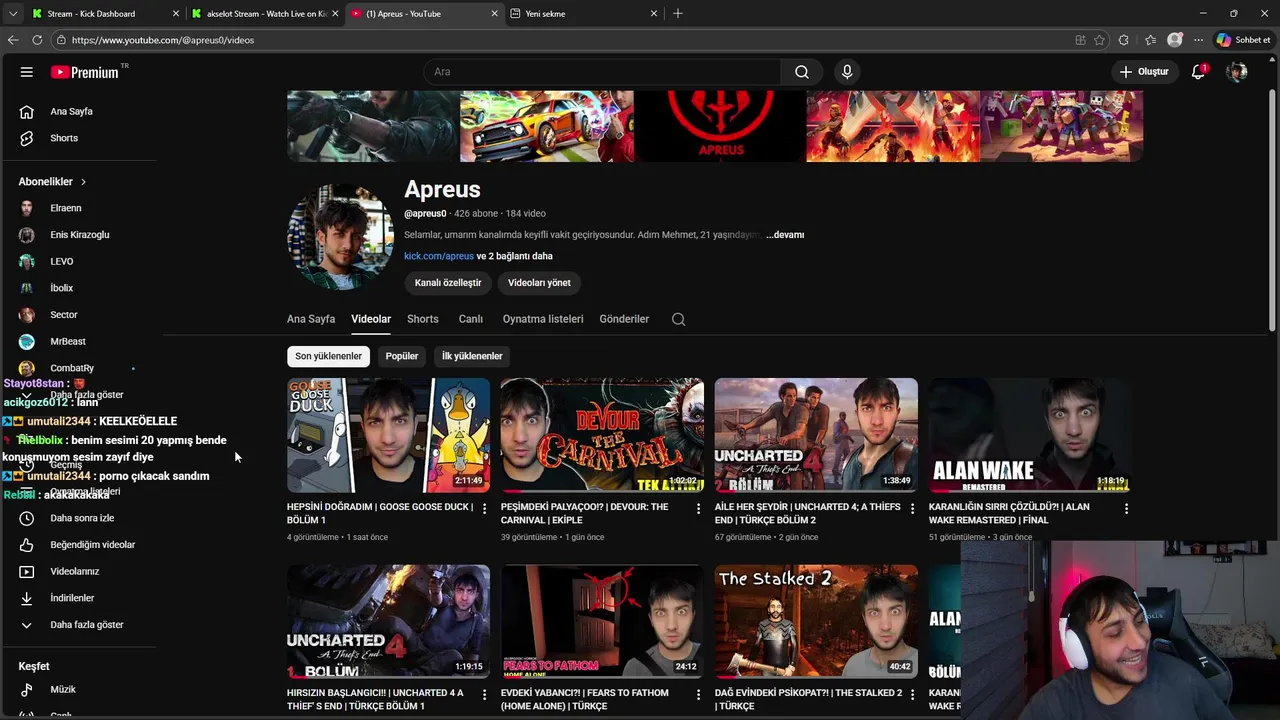Viewport: 1280px width, 720px height.
Task: Switch to channel Shorts tab
Action: (x=422, y=319)
